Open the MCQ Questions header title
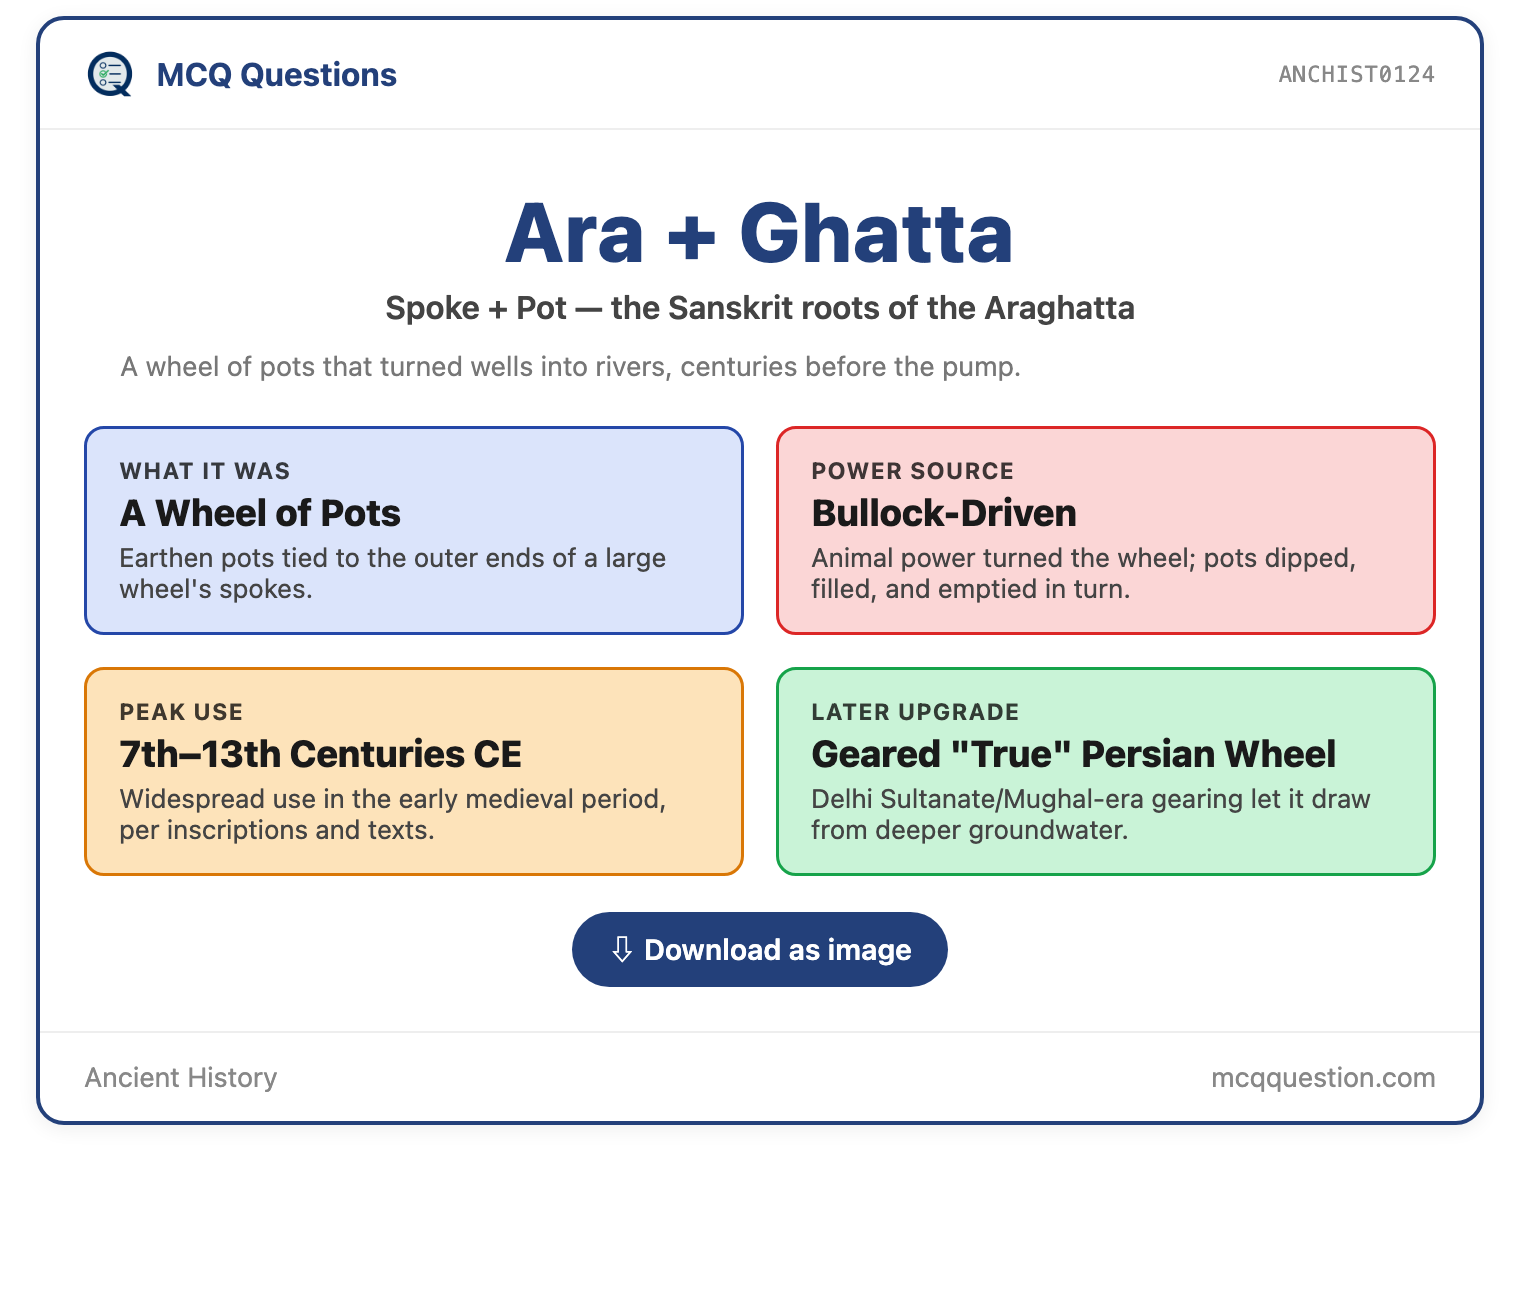 click(x=277, y=75)
